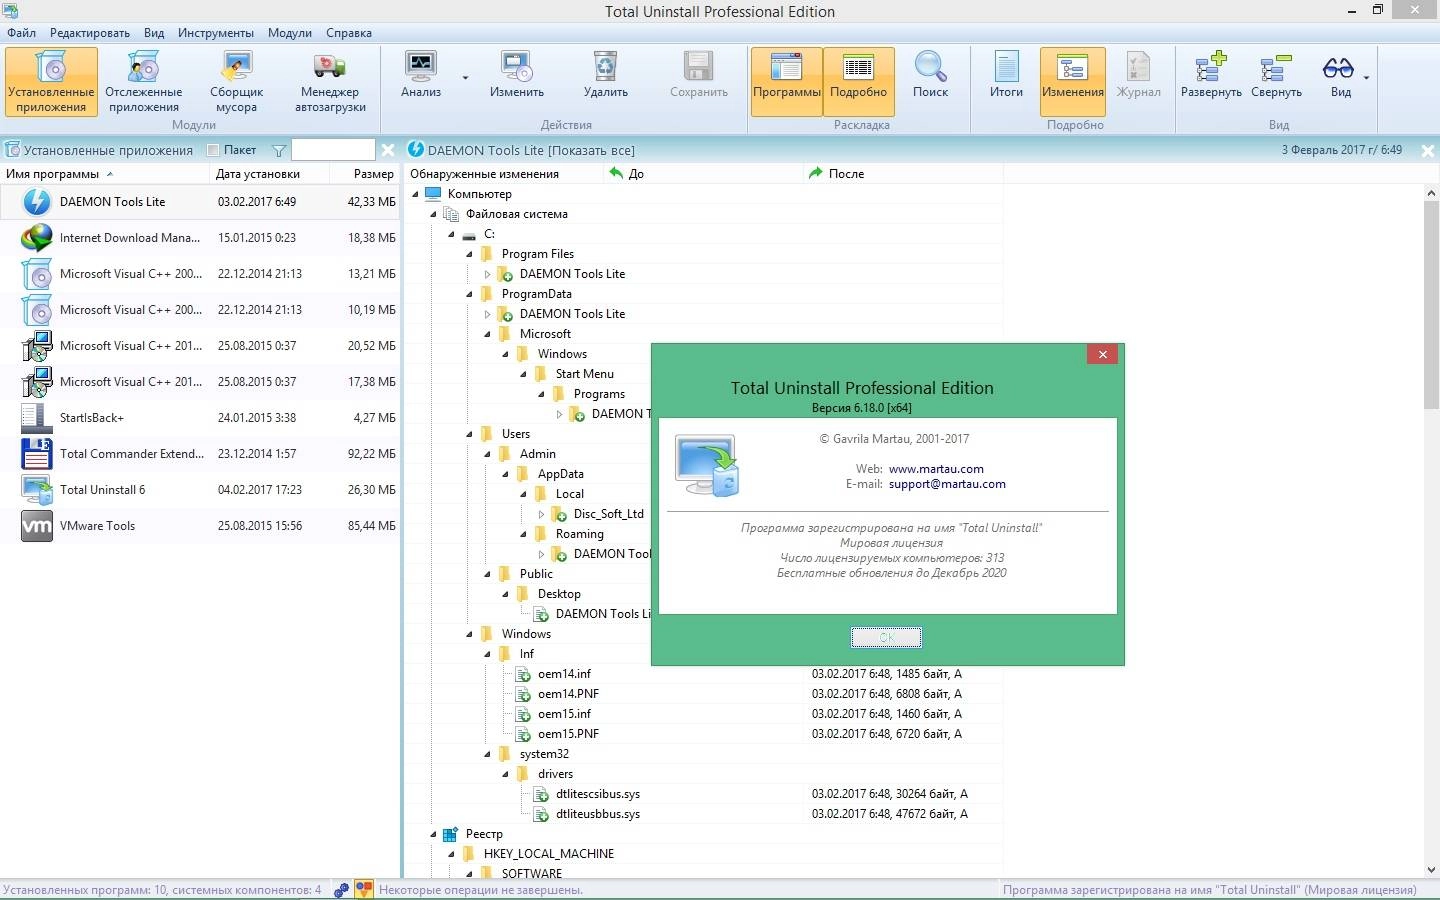This screenshot has width=1440, height=900.
Task: Select Internet Download Manager row
Action: coord(200,238)
